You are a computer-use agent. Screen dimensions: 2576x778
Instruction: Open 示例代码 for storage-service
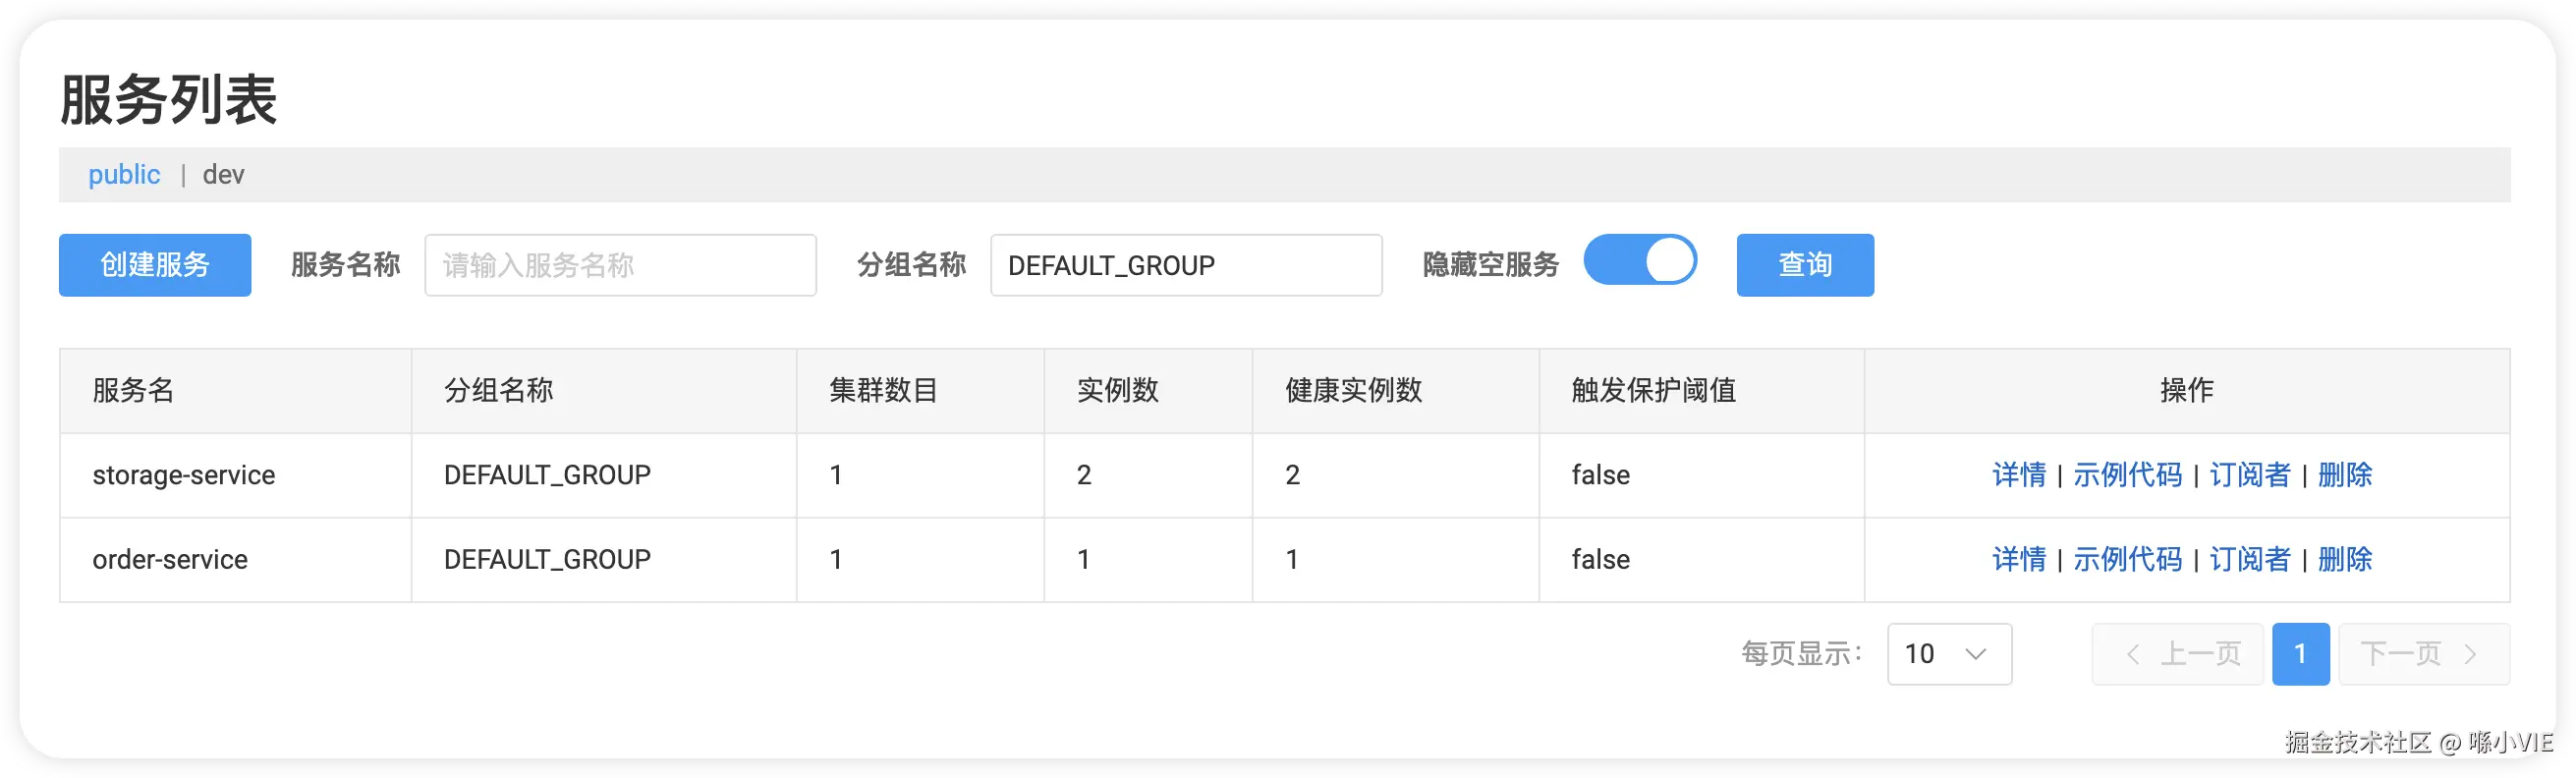tap(2127, 475)
